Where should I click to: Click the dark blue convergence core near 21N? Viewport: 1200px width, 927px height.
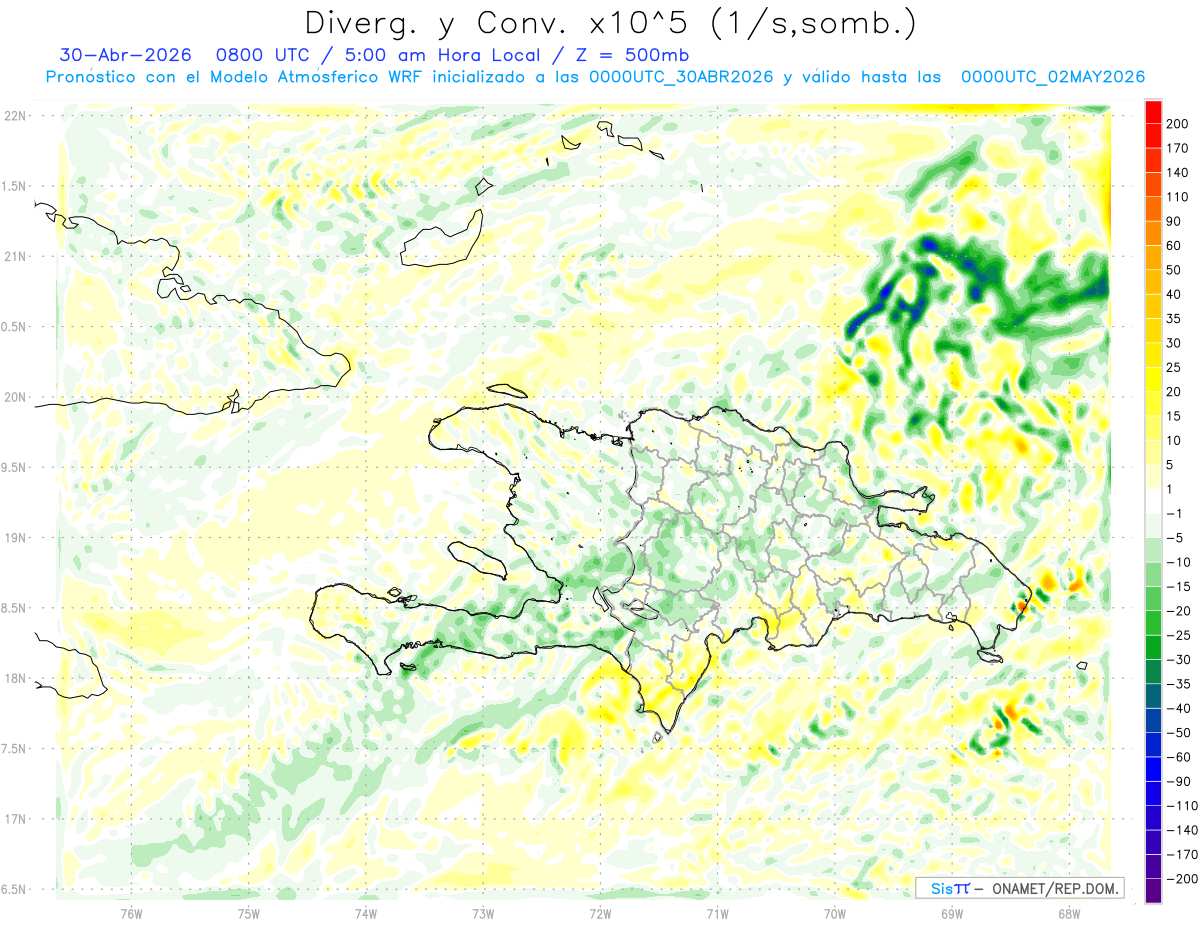click(x=930, y=245)
